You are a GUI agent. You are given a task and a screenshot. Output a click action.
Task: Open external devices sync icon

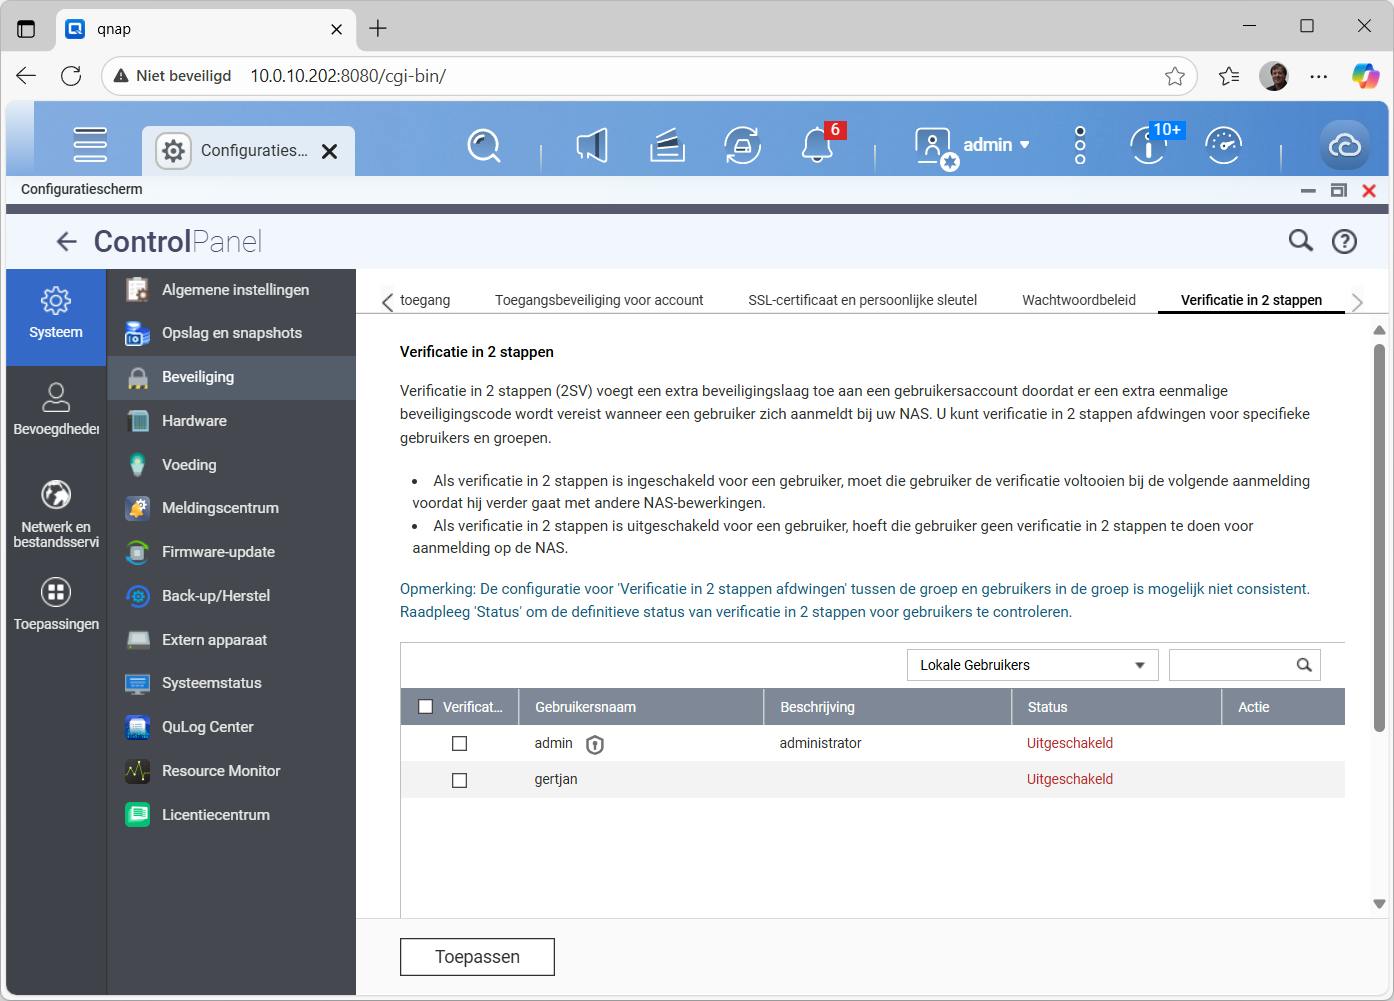(742, 146)
